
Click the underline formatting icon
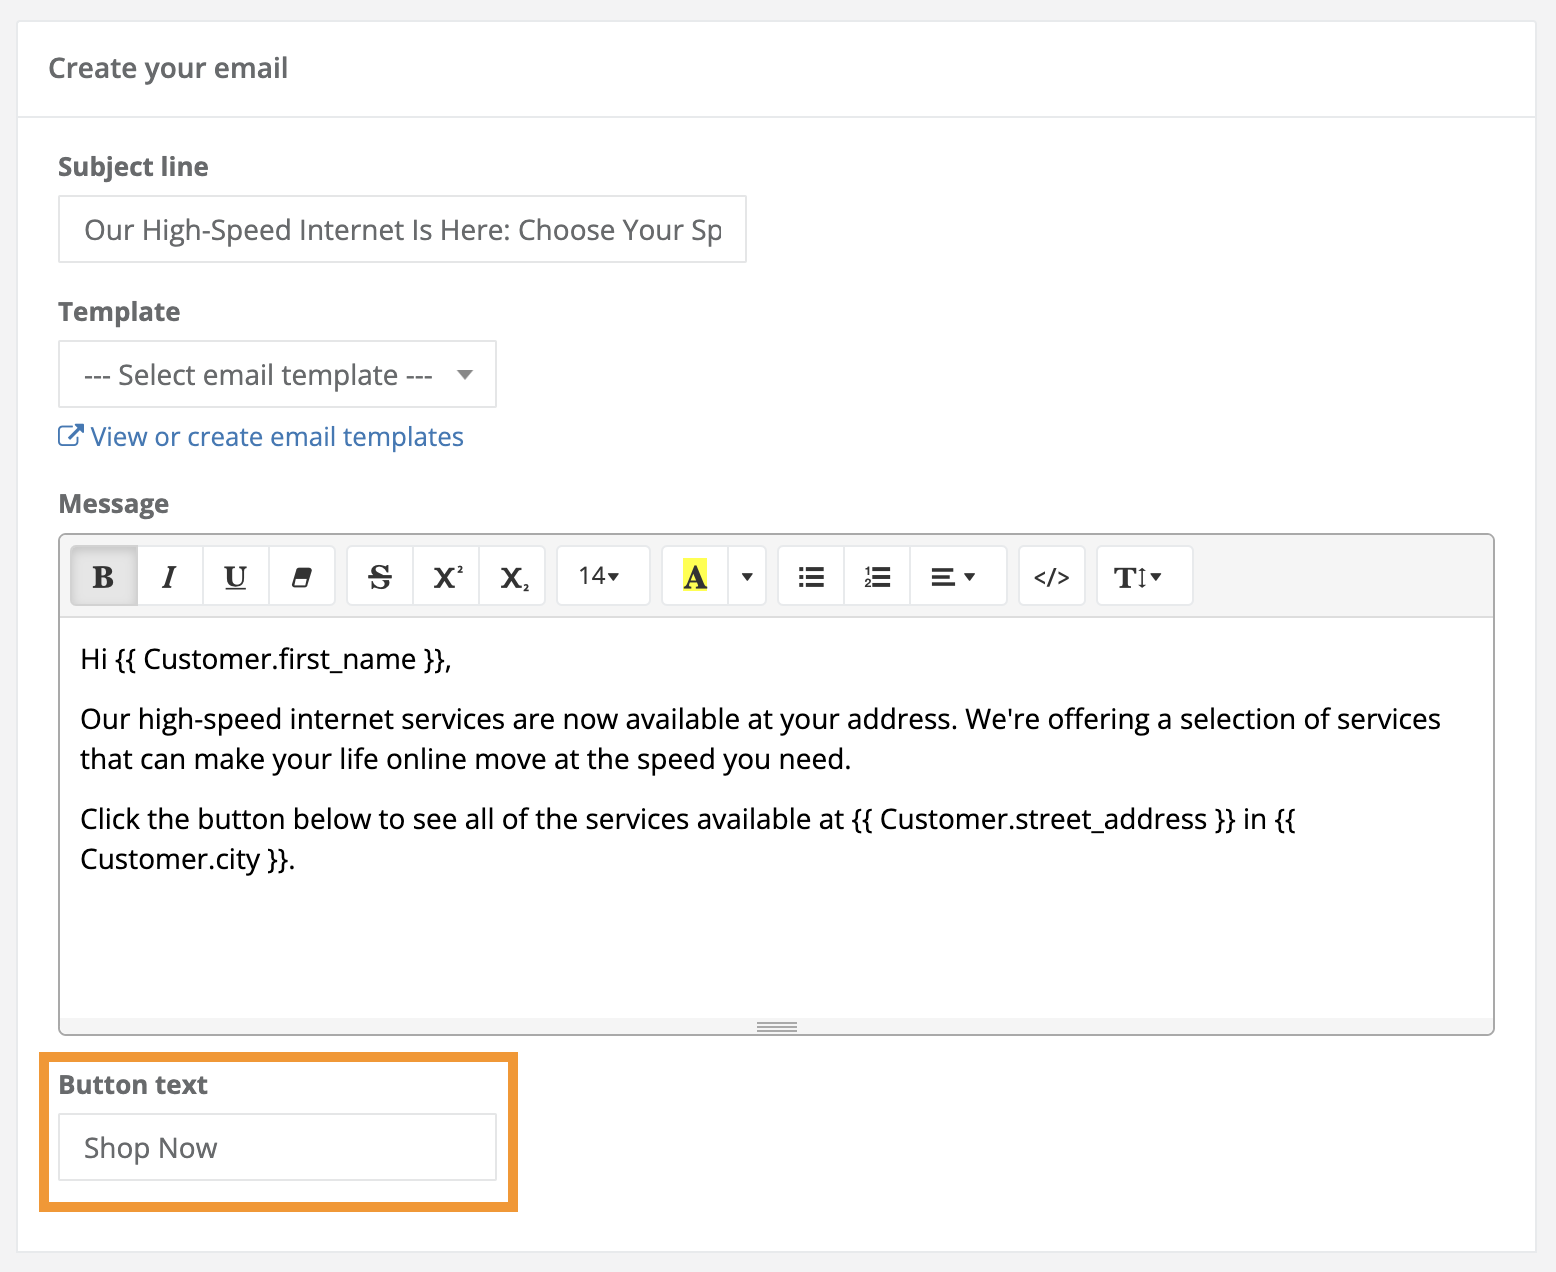point(235,577)
